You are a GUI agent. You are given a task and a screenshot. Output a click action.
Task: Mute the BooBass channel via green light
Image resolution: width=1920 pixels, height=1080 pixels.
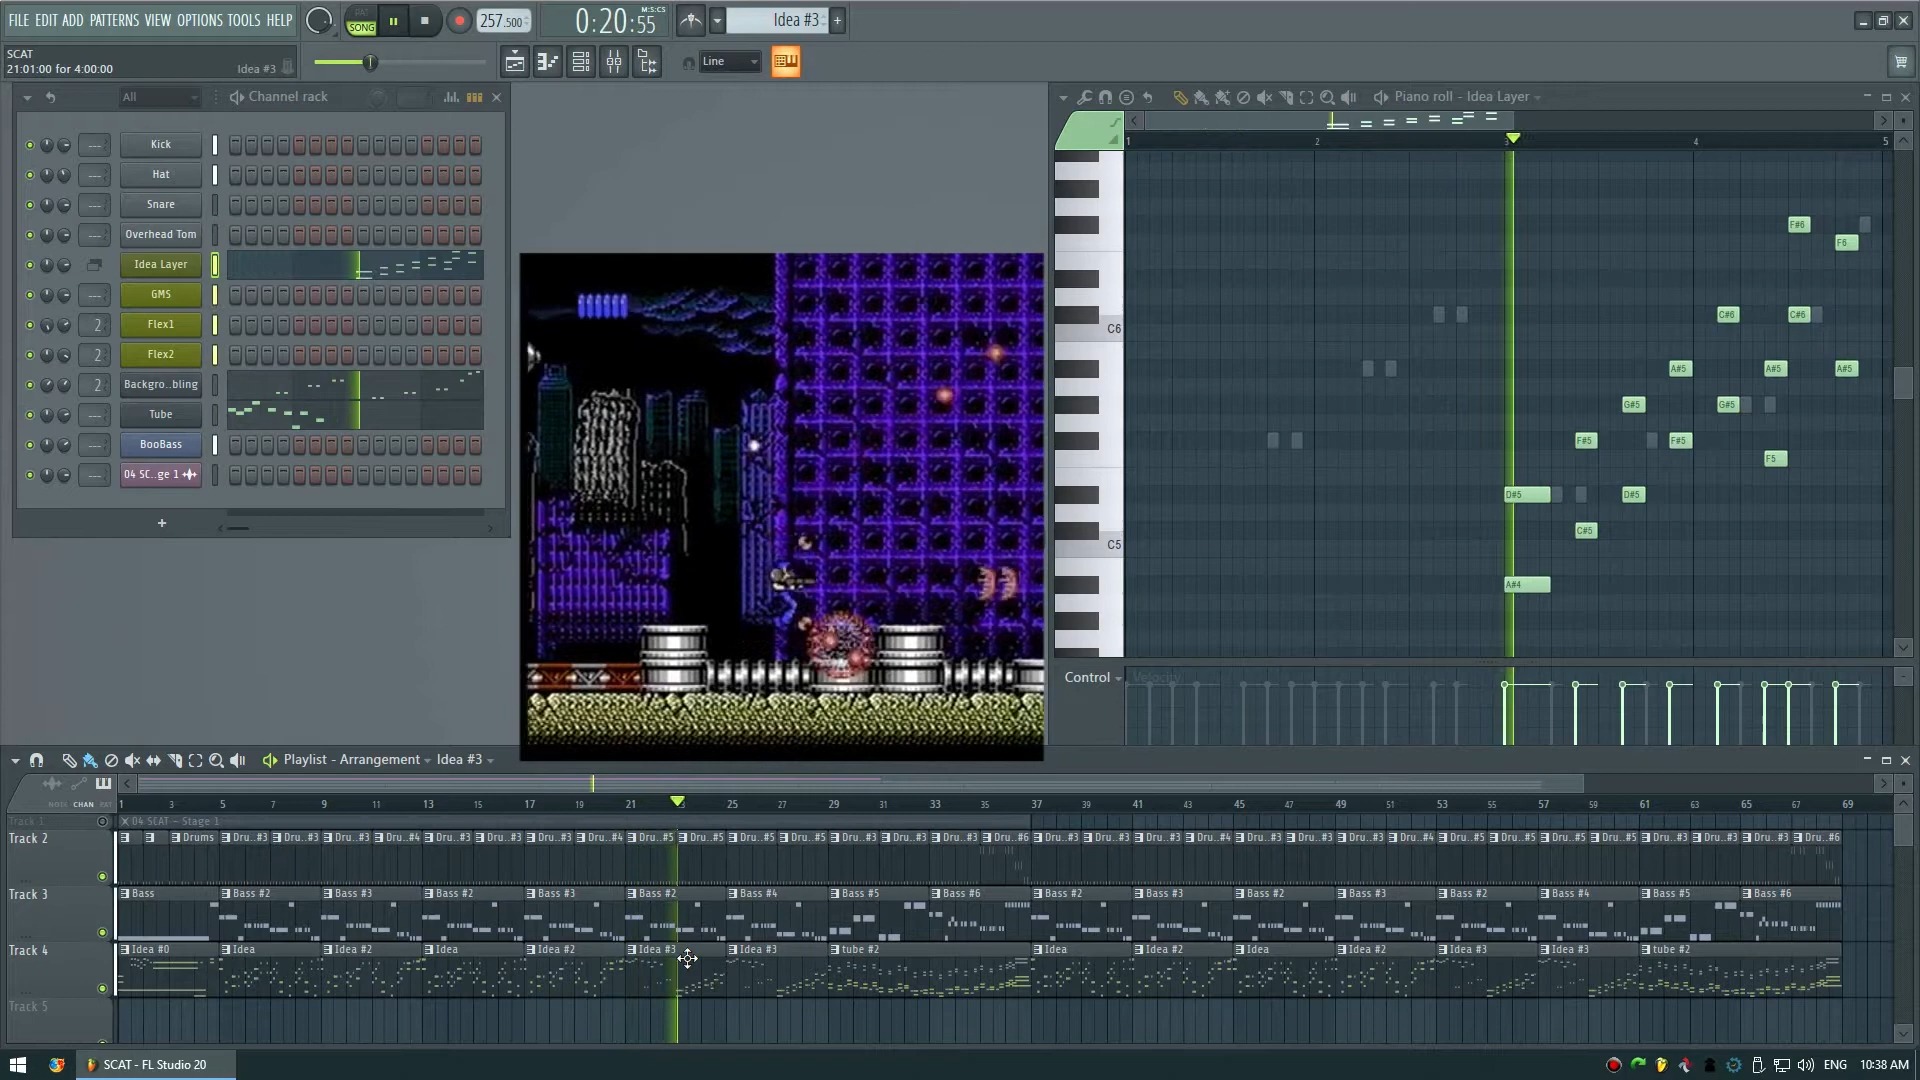29,445
